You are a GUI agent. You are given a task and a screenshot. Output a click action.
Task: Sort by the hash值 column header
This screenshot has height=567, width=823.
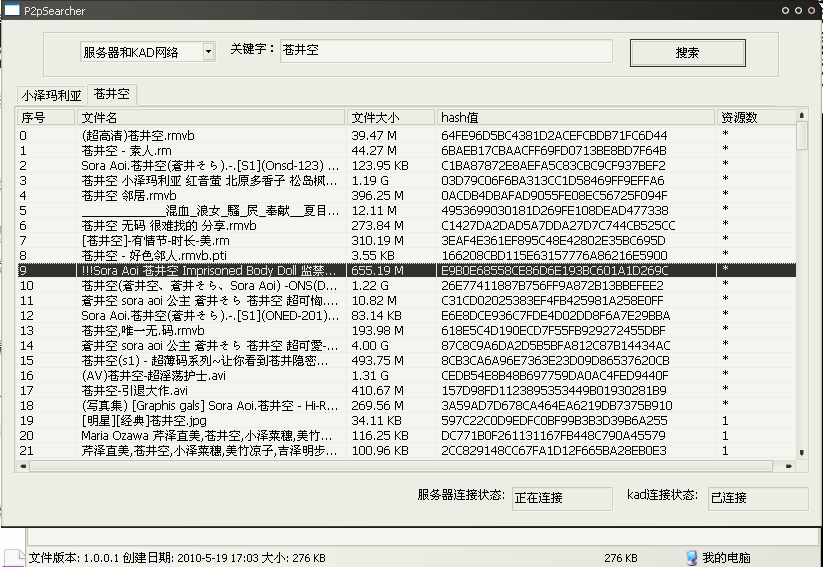(x=576, y=117)
